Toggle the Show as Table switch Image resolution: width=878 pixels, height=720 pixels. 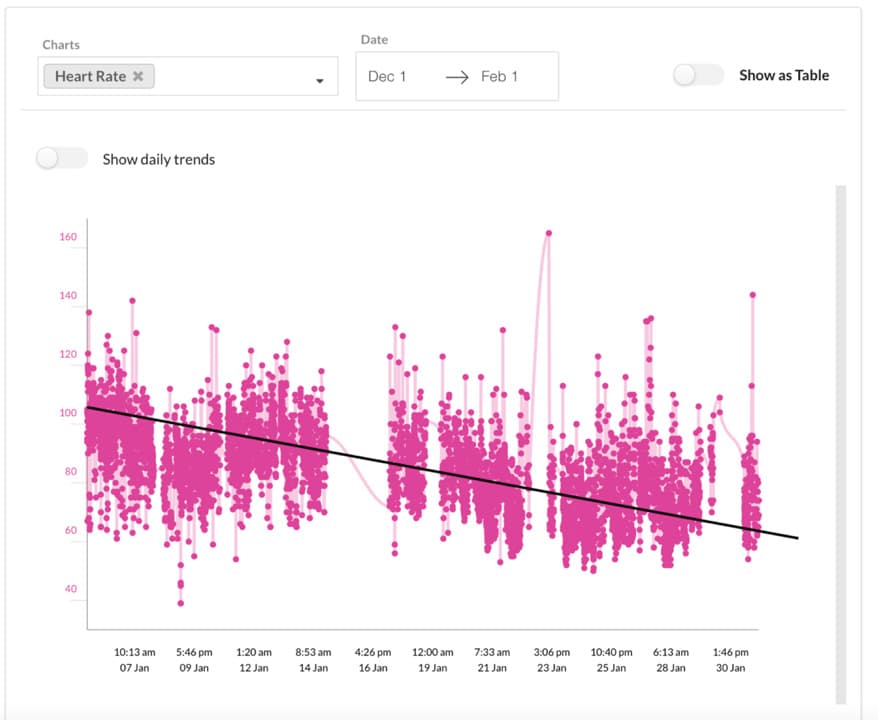click(x=698, y=75)
